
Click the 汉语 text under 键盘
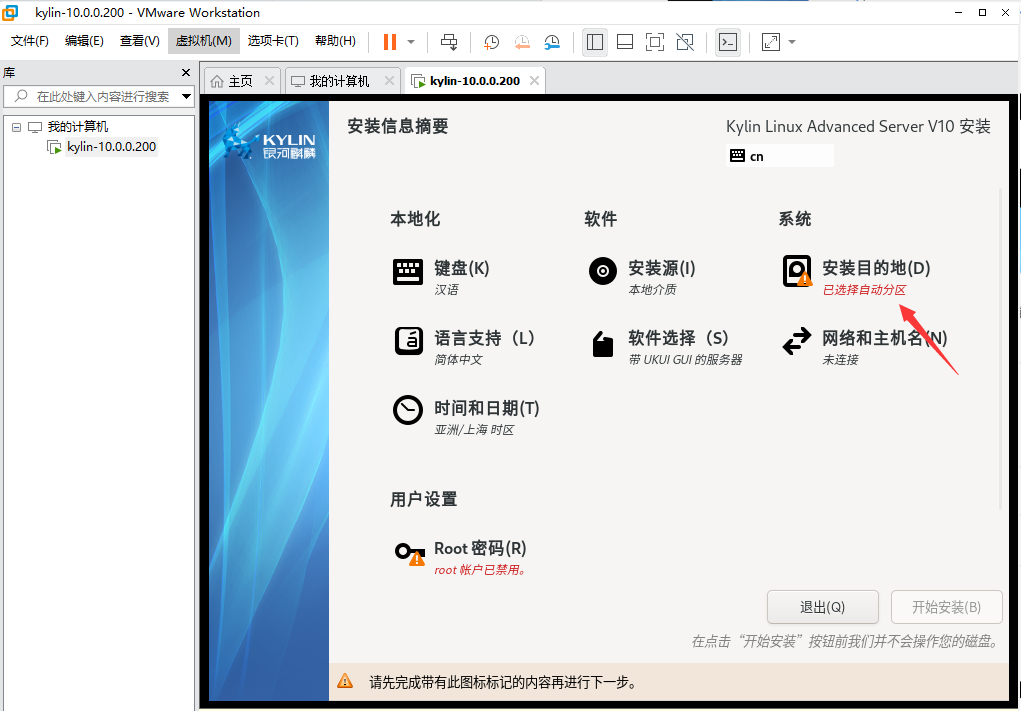(x=446, y=290)
